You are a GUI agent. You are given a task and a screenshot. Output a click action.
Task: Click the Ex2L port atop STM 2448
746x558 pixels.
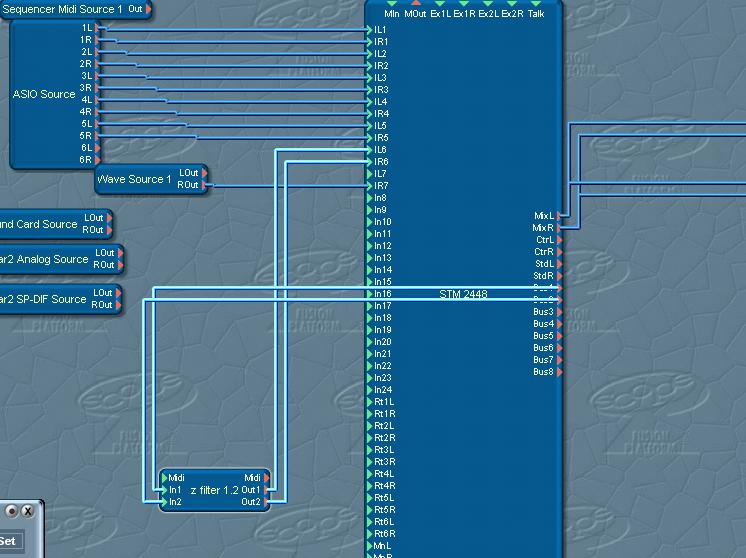coord(488,4)
